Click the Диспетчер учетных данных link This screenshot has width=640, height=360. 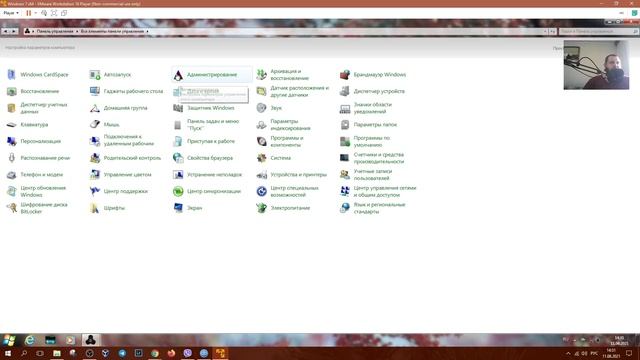coord(44,108)
